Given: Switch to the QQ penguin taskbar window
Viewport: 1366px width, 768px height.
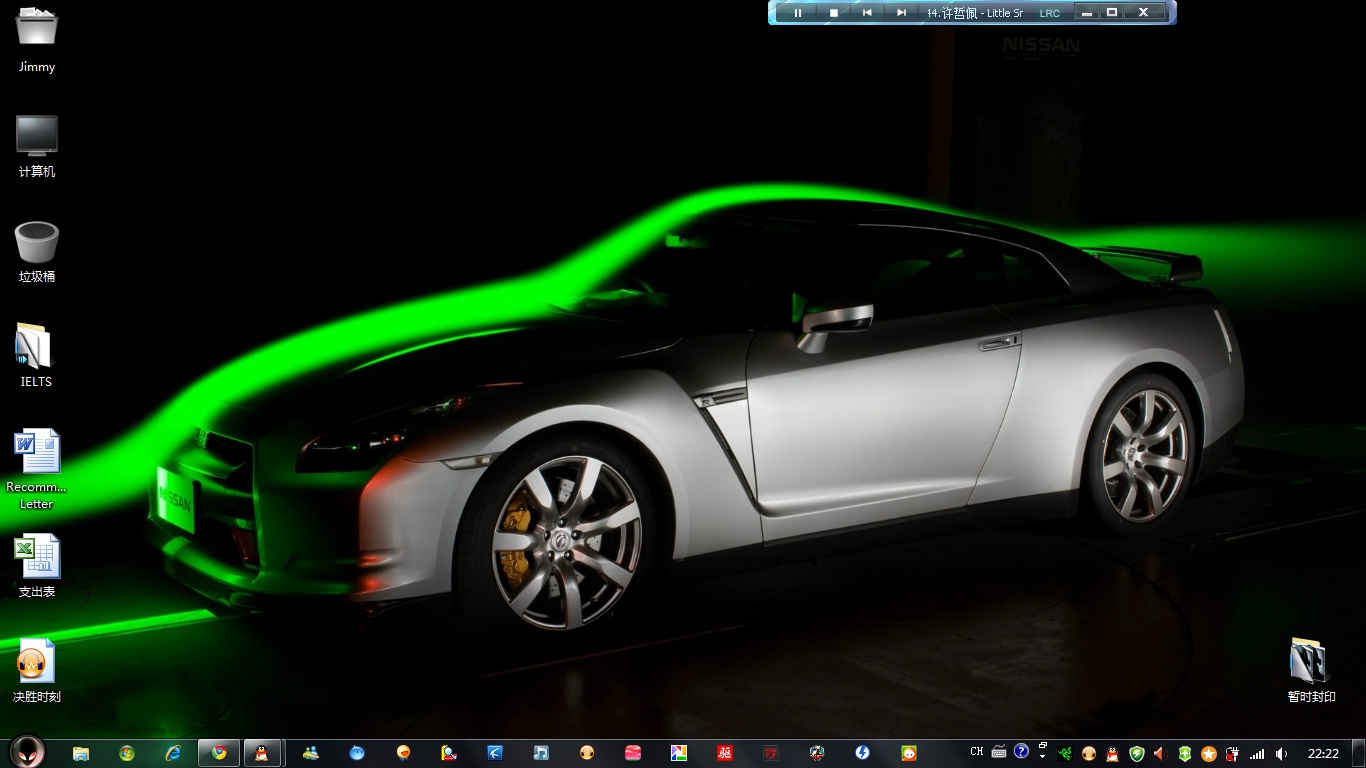Looking at the screenshot, I should [262, 753].
